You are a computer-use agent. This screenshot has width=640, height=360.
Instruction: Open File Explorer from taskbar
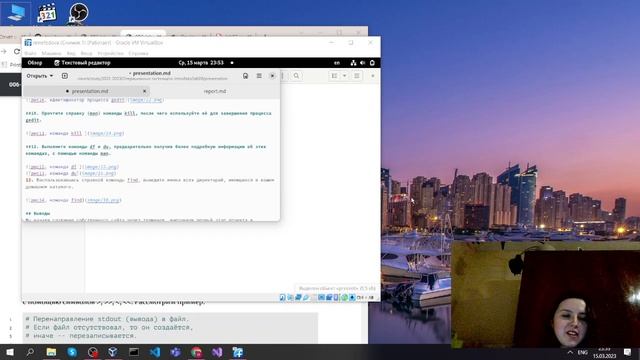click(x=51, y=352)
